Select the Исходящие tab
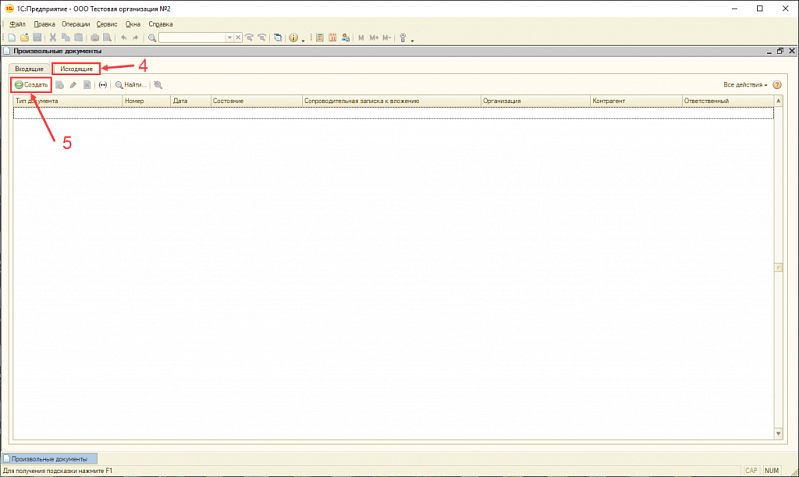799x477 pixels. click(76, 69)
